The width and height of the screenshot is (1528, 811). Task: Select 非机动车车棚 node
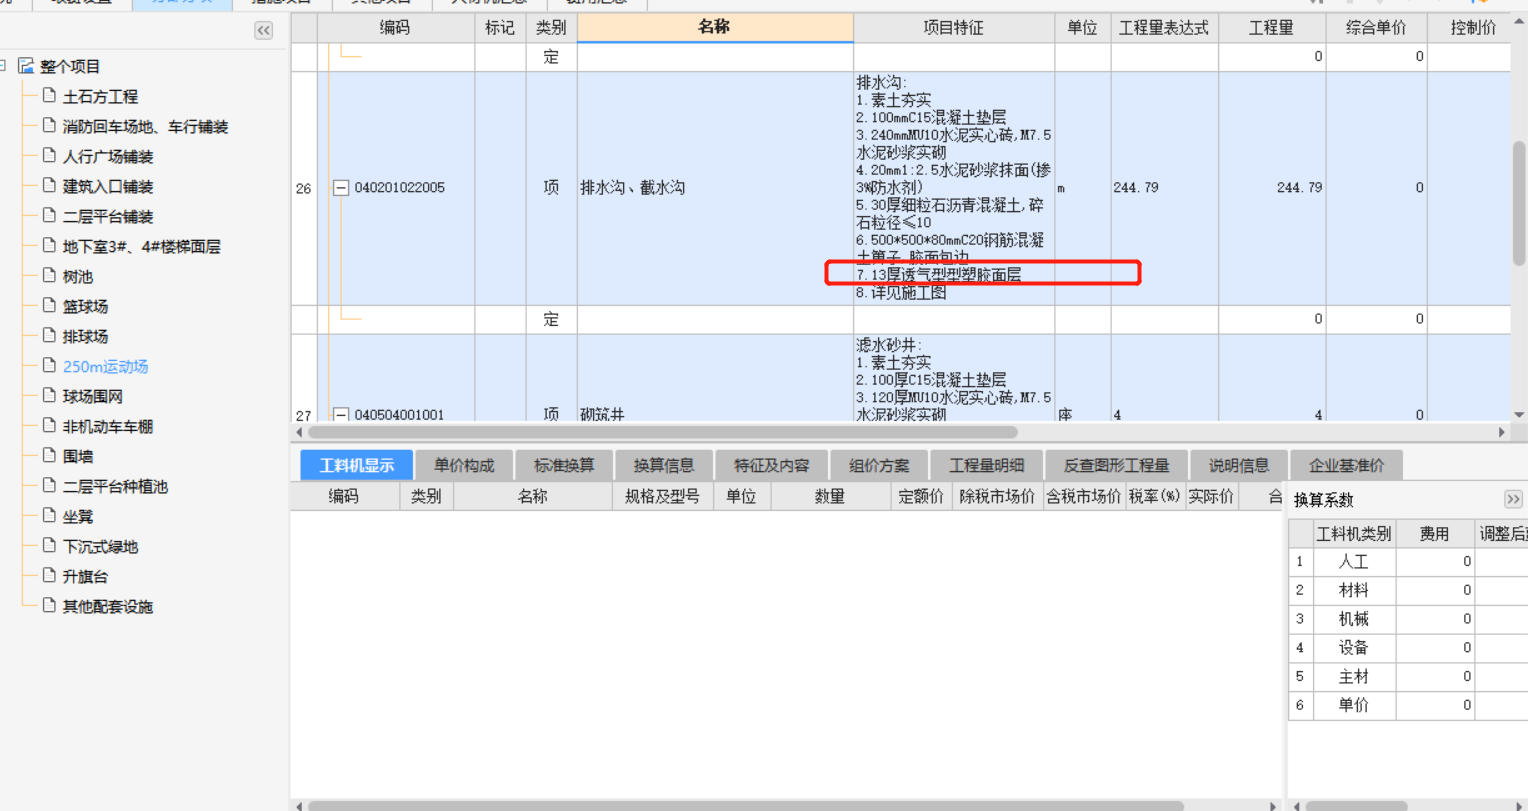(108, 426)
